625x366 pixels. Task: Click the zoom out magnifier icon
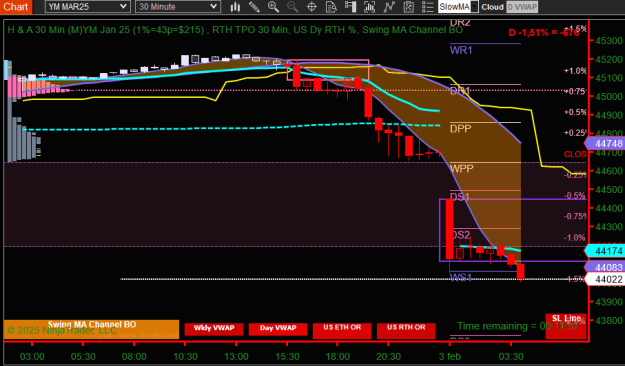pyautogui.click(x=293, y=7)
